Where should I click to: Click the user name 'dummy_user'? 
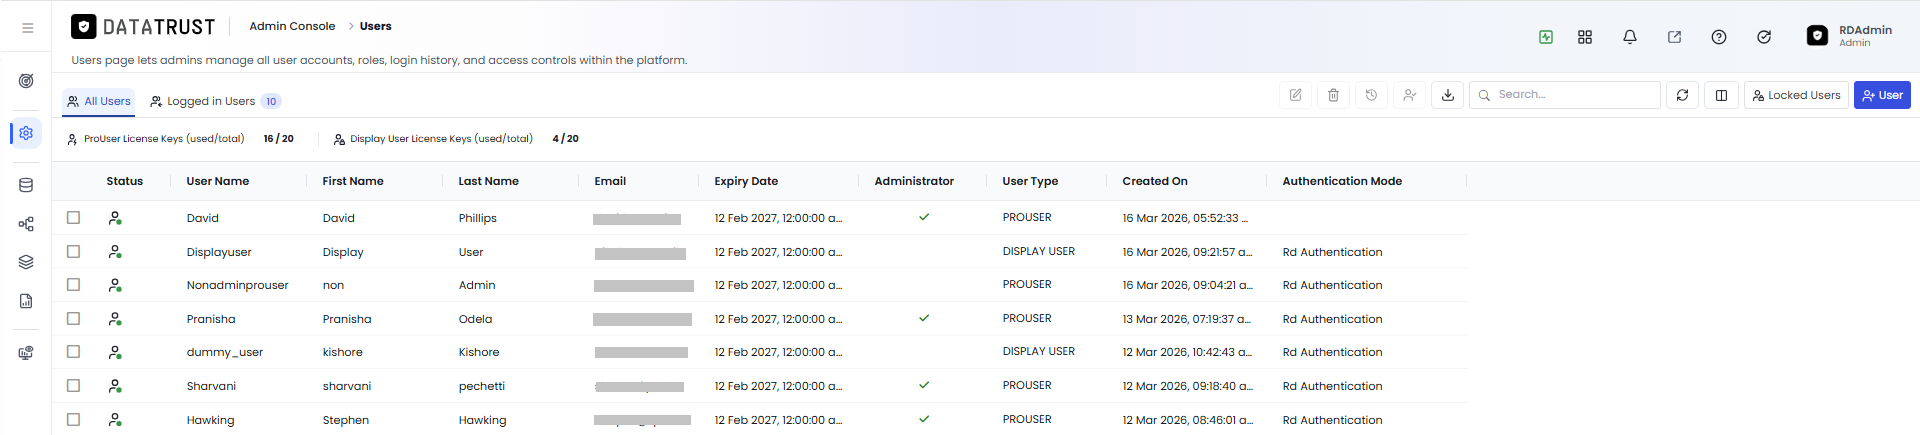coord(225,352)
